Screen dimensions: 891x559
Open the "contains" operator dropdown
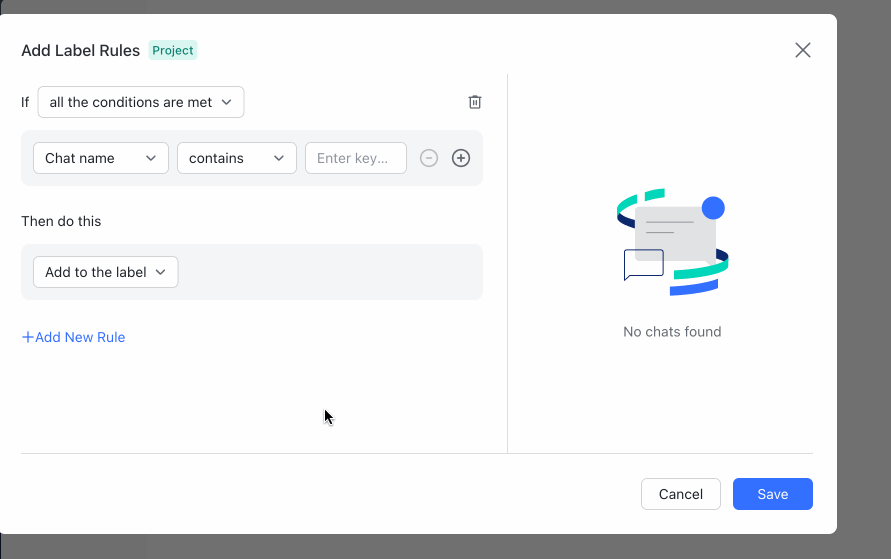(237, 158)
